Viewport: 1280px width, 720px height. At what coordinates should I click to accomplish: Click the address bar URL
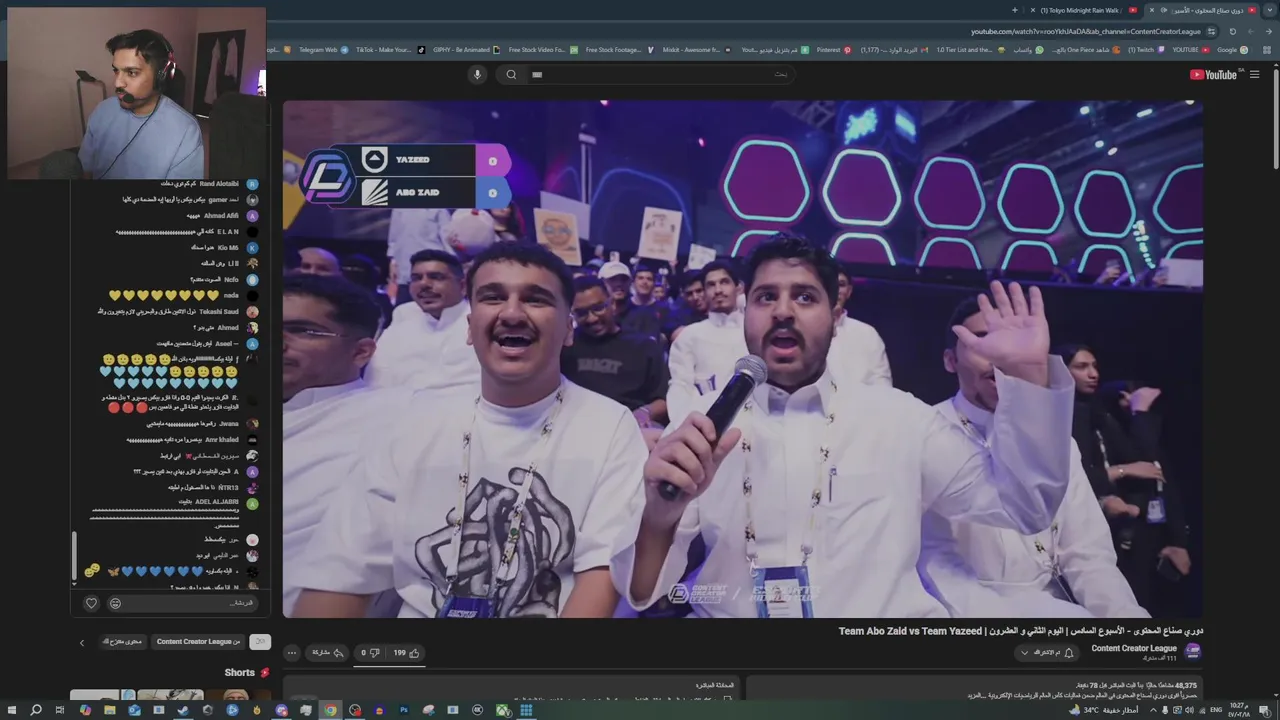(1085, 32)
